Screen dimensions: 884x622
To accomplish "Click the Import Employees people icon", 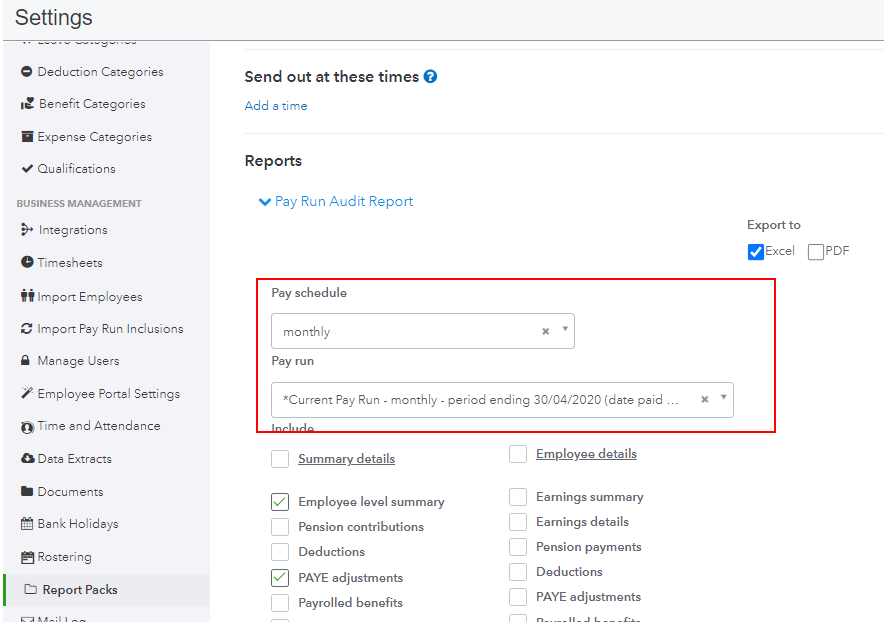I will pyautogui.click(x=27, y=296).
